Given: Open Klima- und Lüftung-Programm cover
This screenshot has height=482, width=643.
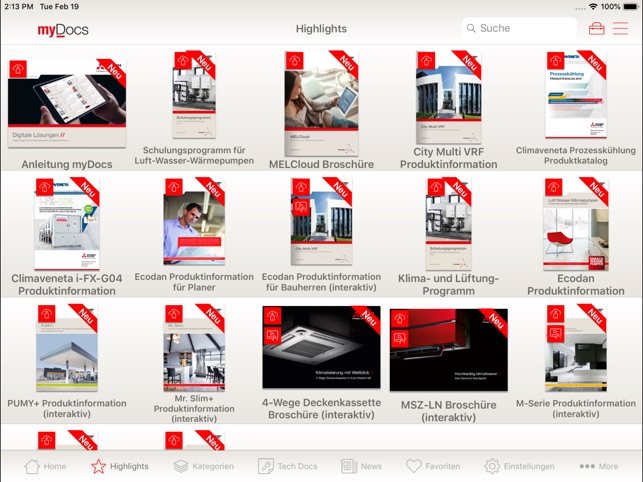Looking at the screenshot, I should [449, 224].
